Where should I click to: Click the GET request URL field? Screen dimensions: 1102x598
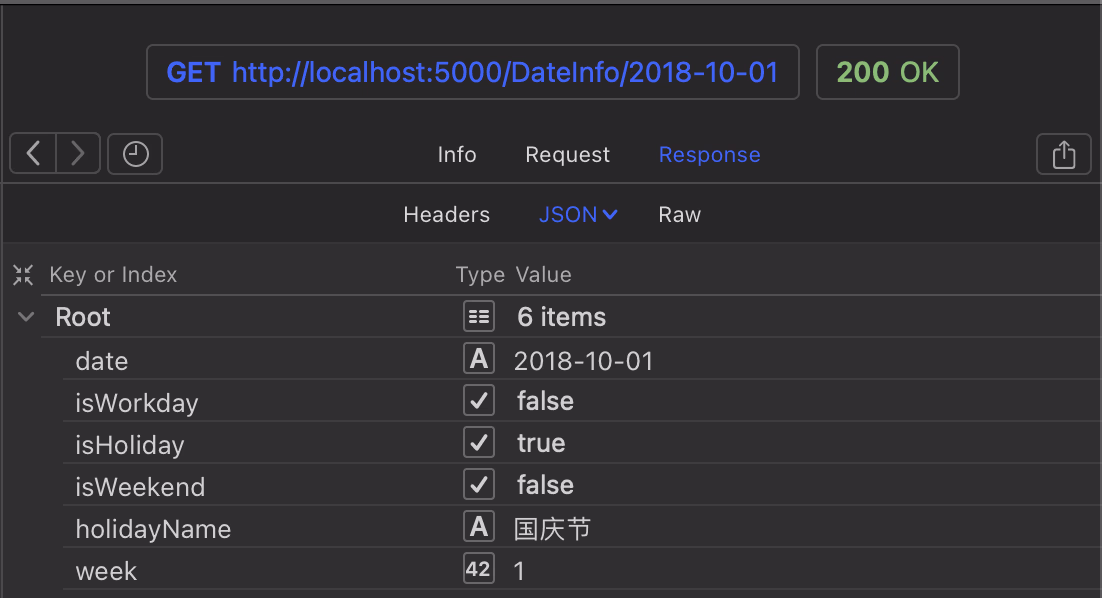pyautogui.click(x=472, y=72)
